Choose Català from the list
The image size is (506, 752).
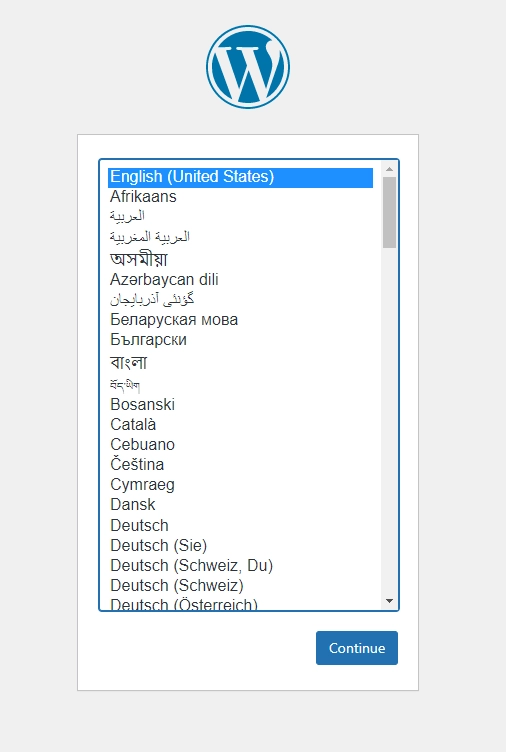tap(240, 425)
